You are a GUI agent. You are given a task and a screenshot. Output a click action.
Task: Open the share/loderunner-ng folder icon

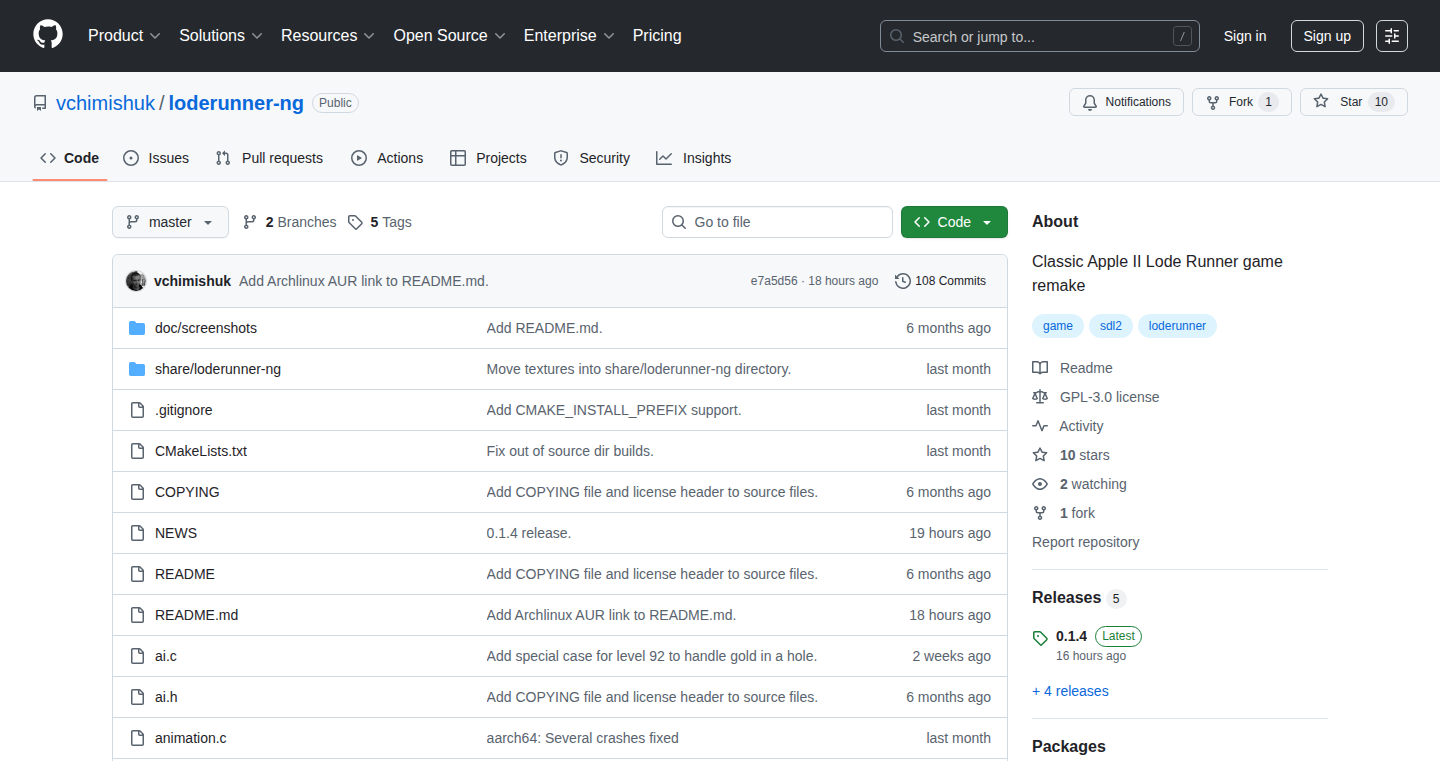point(137,369)
